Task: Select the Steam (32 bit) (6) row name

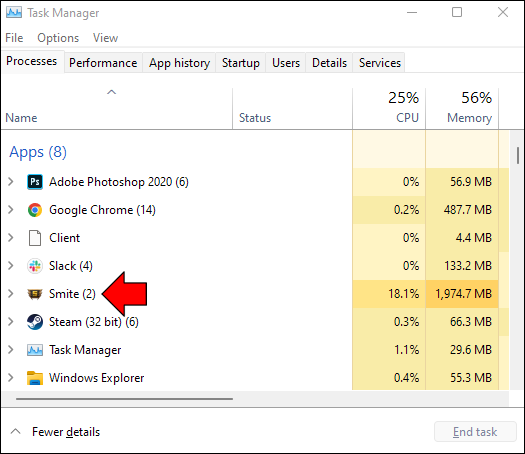Action: pos(94,322)
